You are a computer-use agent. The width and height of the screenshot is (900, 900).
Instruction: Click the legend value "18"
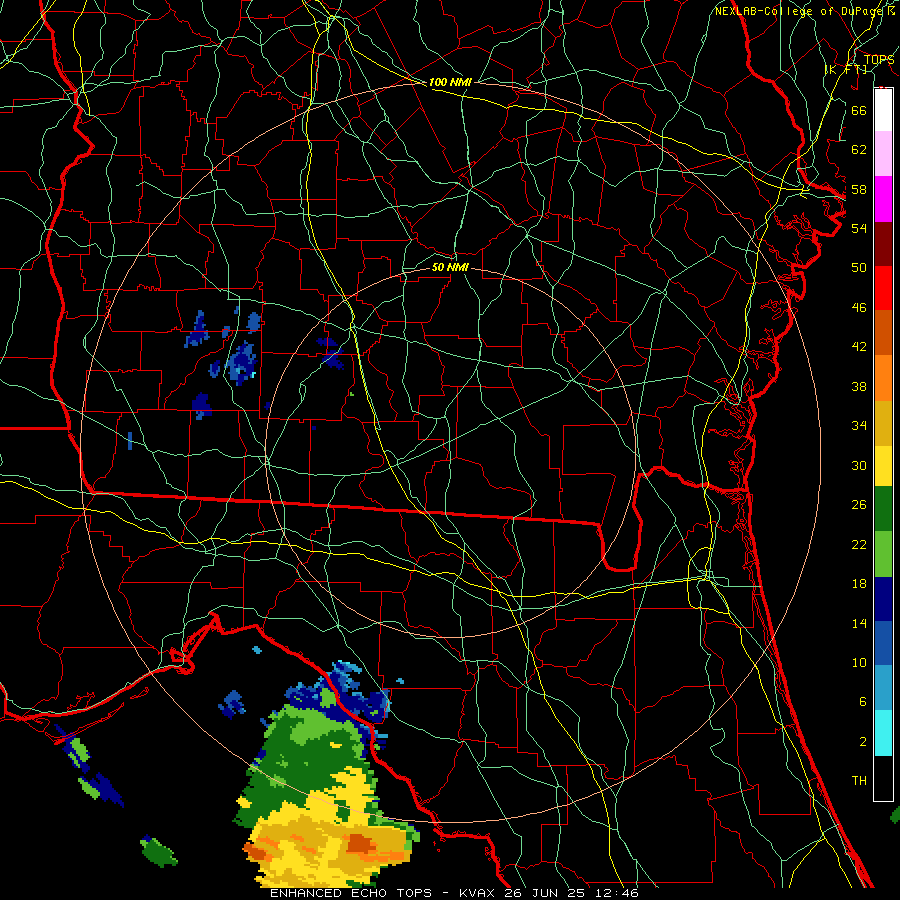[x=859, y=584]
